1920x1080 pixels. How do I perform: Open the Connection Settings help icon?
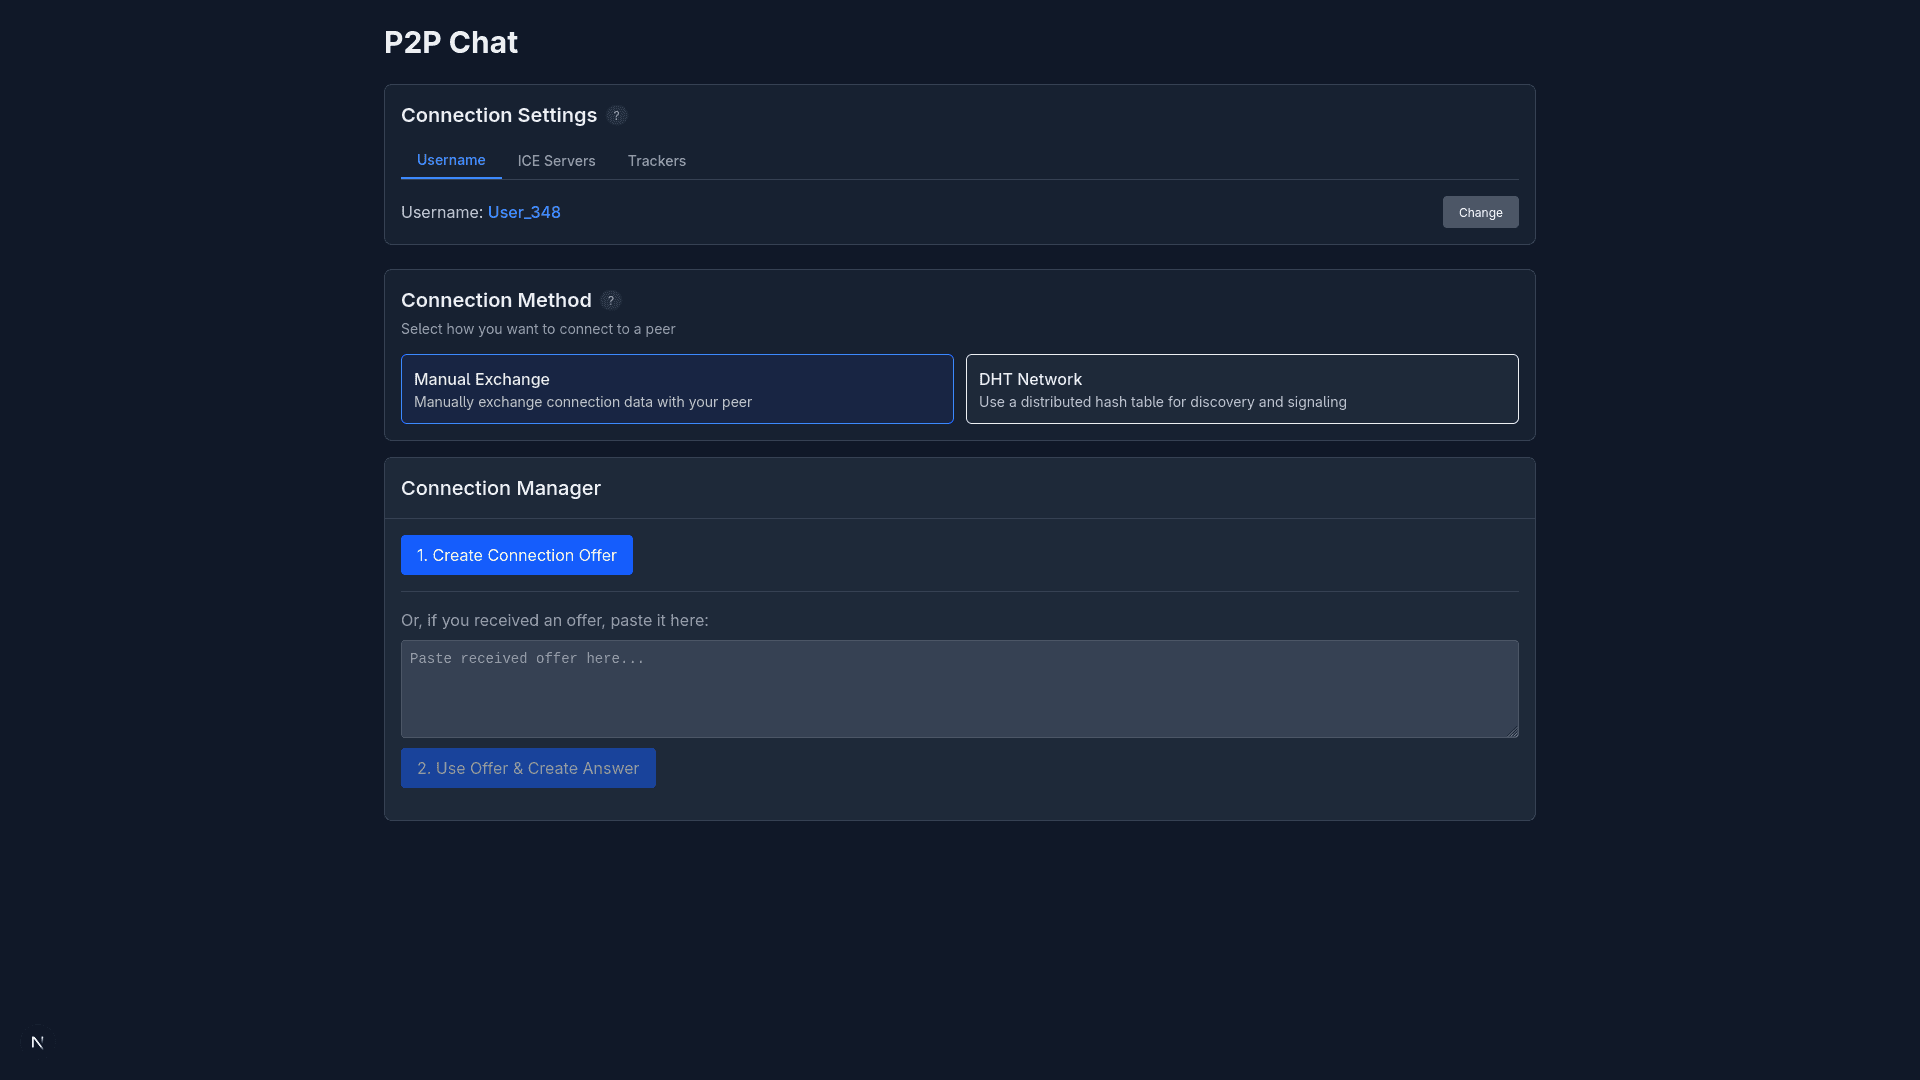[x=616, y=115]
